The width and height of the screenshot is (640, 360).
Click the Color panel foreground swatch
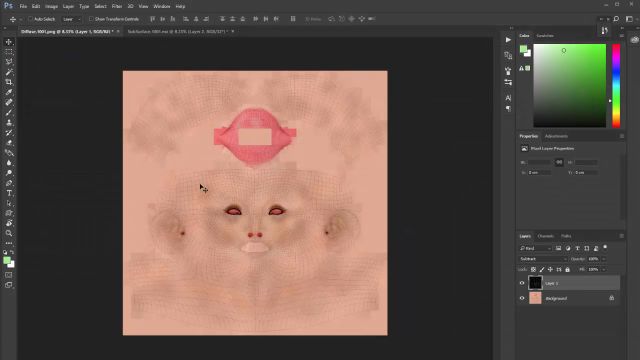coord(523,49)
